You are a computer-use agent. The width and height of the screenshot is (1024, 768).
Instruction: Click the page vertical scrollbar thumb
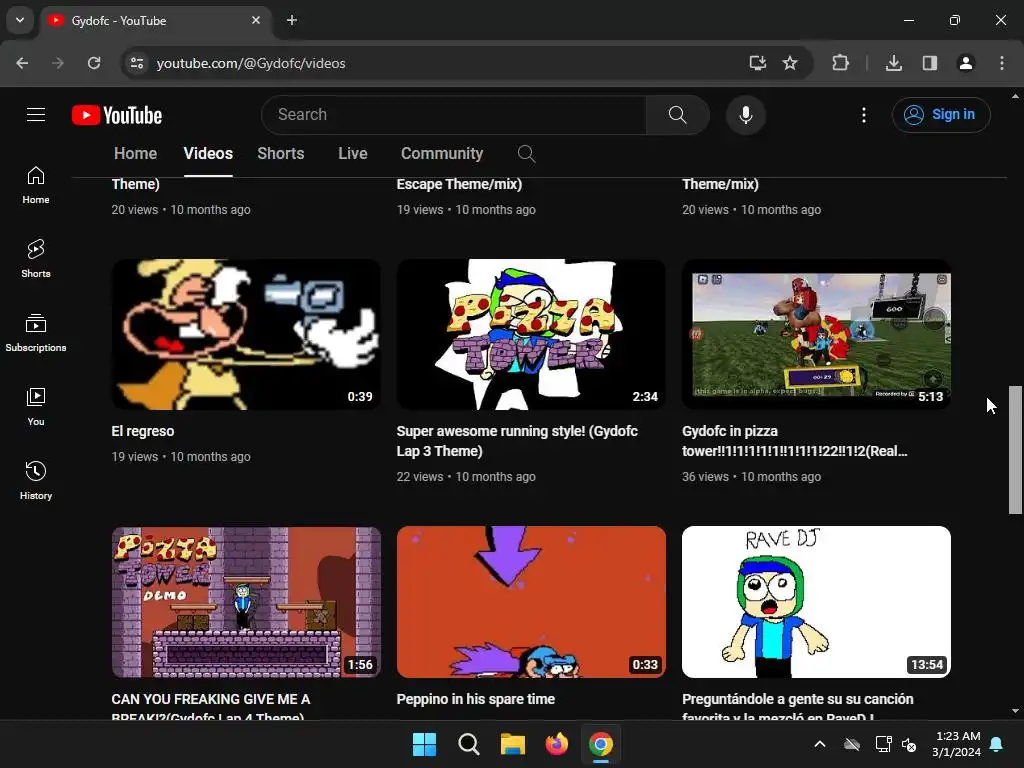1016,450
